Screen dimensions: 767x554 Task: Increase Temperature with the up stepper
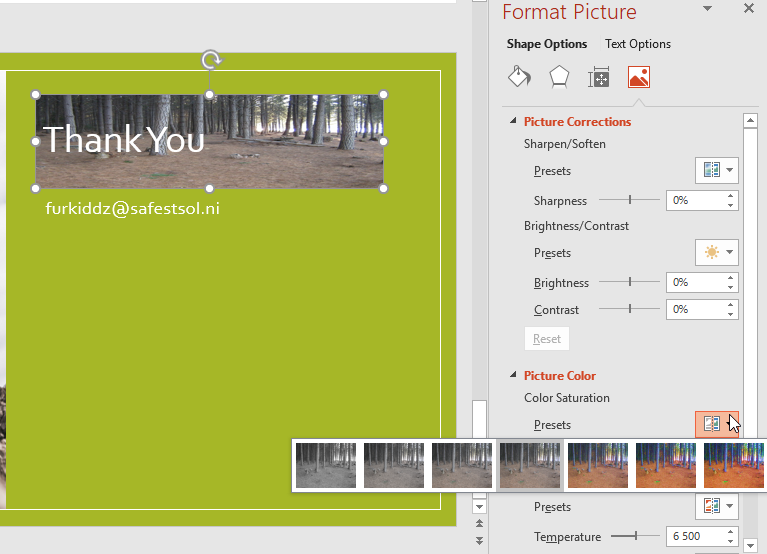click(x=730, y=532)
